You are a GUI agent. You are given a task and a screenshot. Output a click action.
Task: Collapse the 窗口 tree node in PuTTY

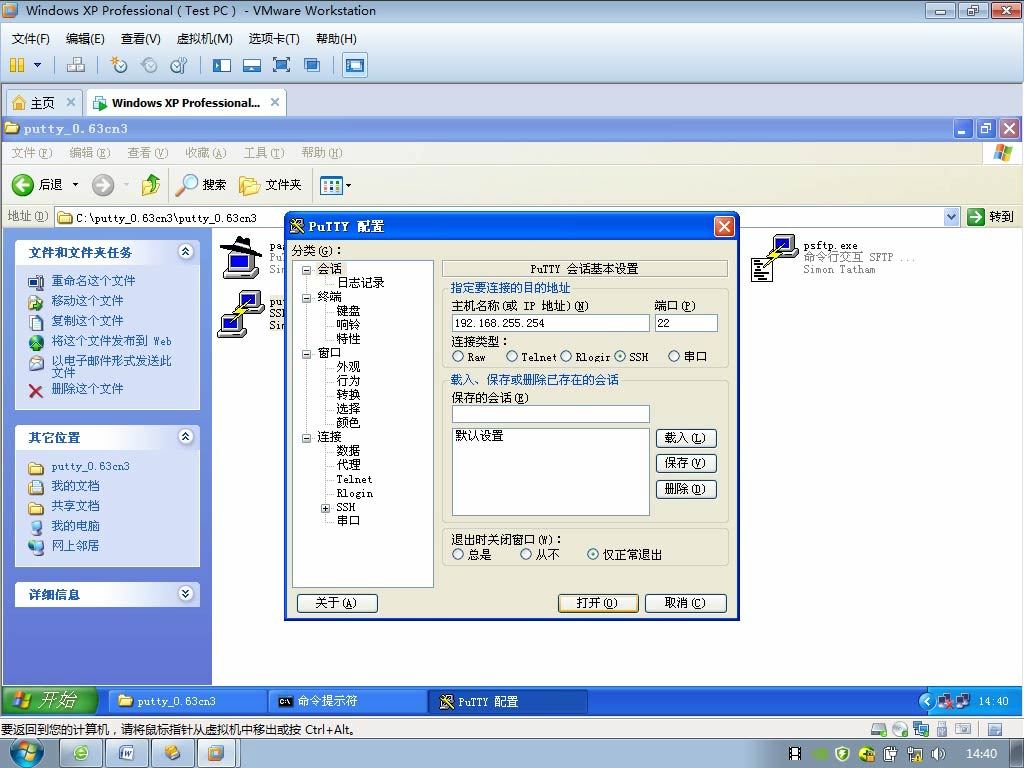coord(306,353)
